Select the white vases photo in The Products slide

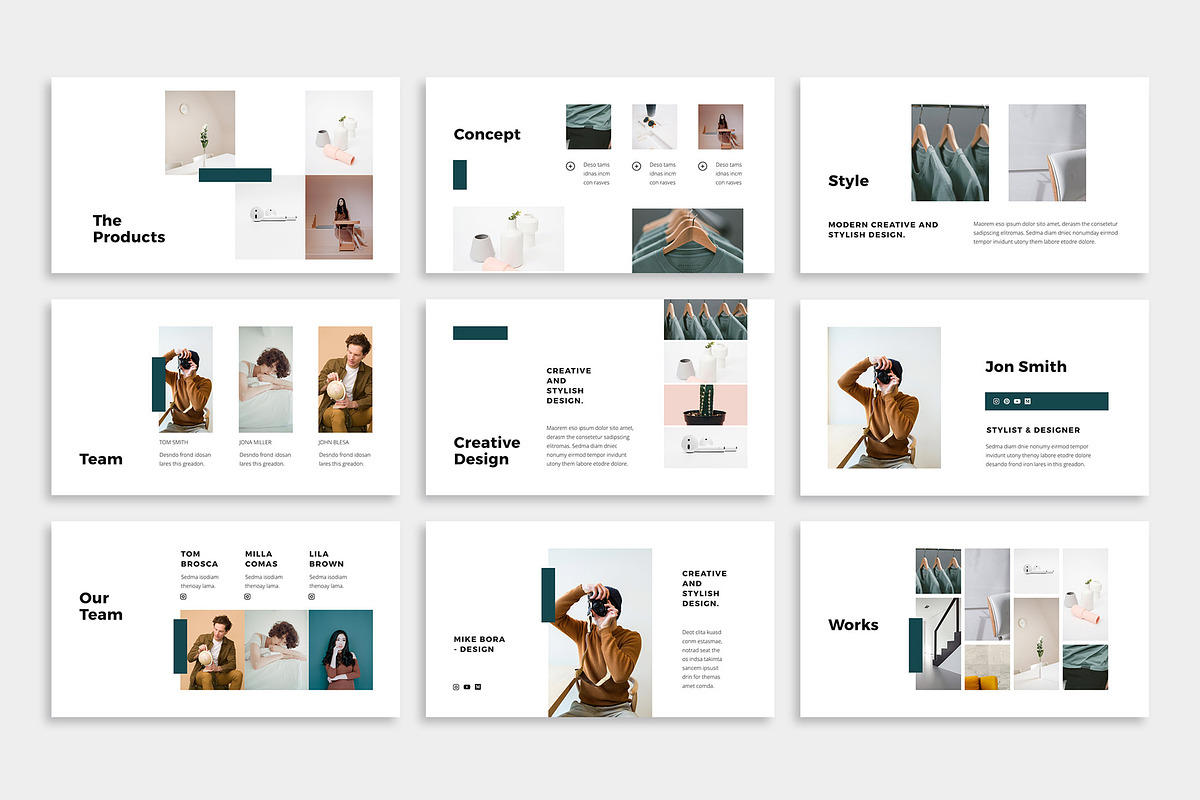pyautogui.click(x=339, y=133)
